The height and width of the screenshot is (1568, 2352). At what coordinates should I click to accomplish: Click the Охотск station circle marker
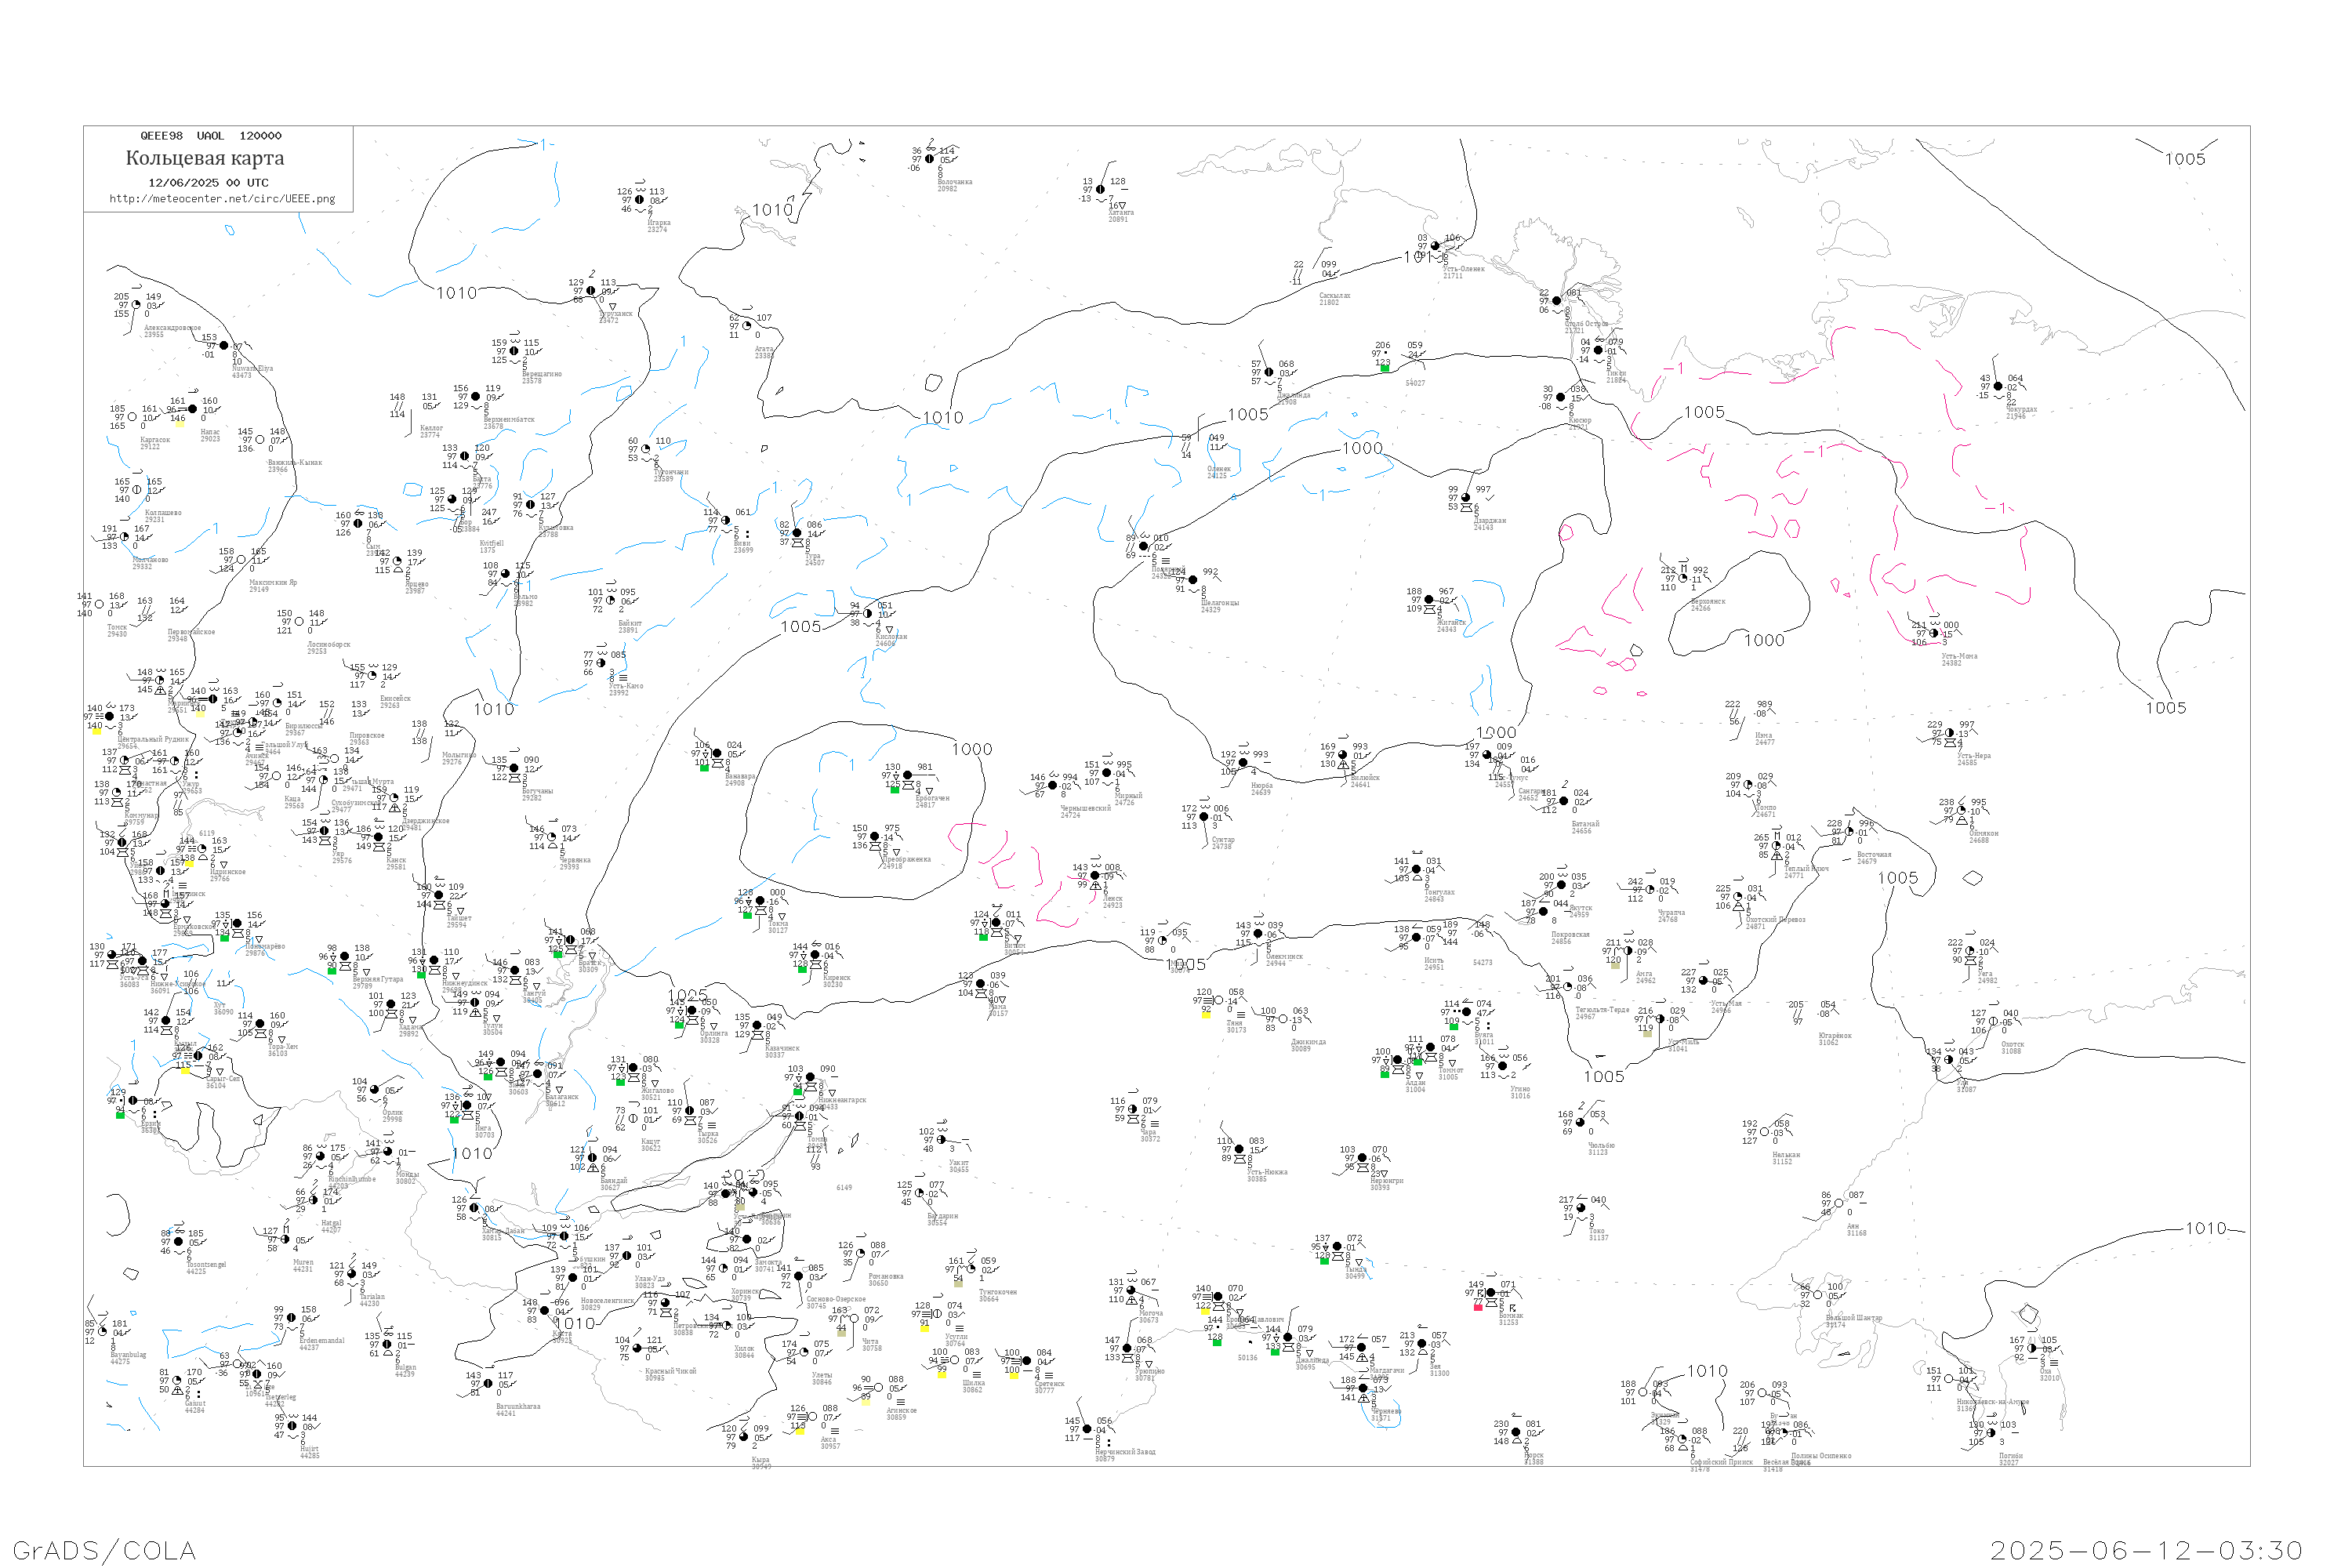1993,1022
